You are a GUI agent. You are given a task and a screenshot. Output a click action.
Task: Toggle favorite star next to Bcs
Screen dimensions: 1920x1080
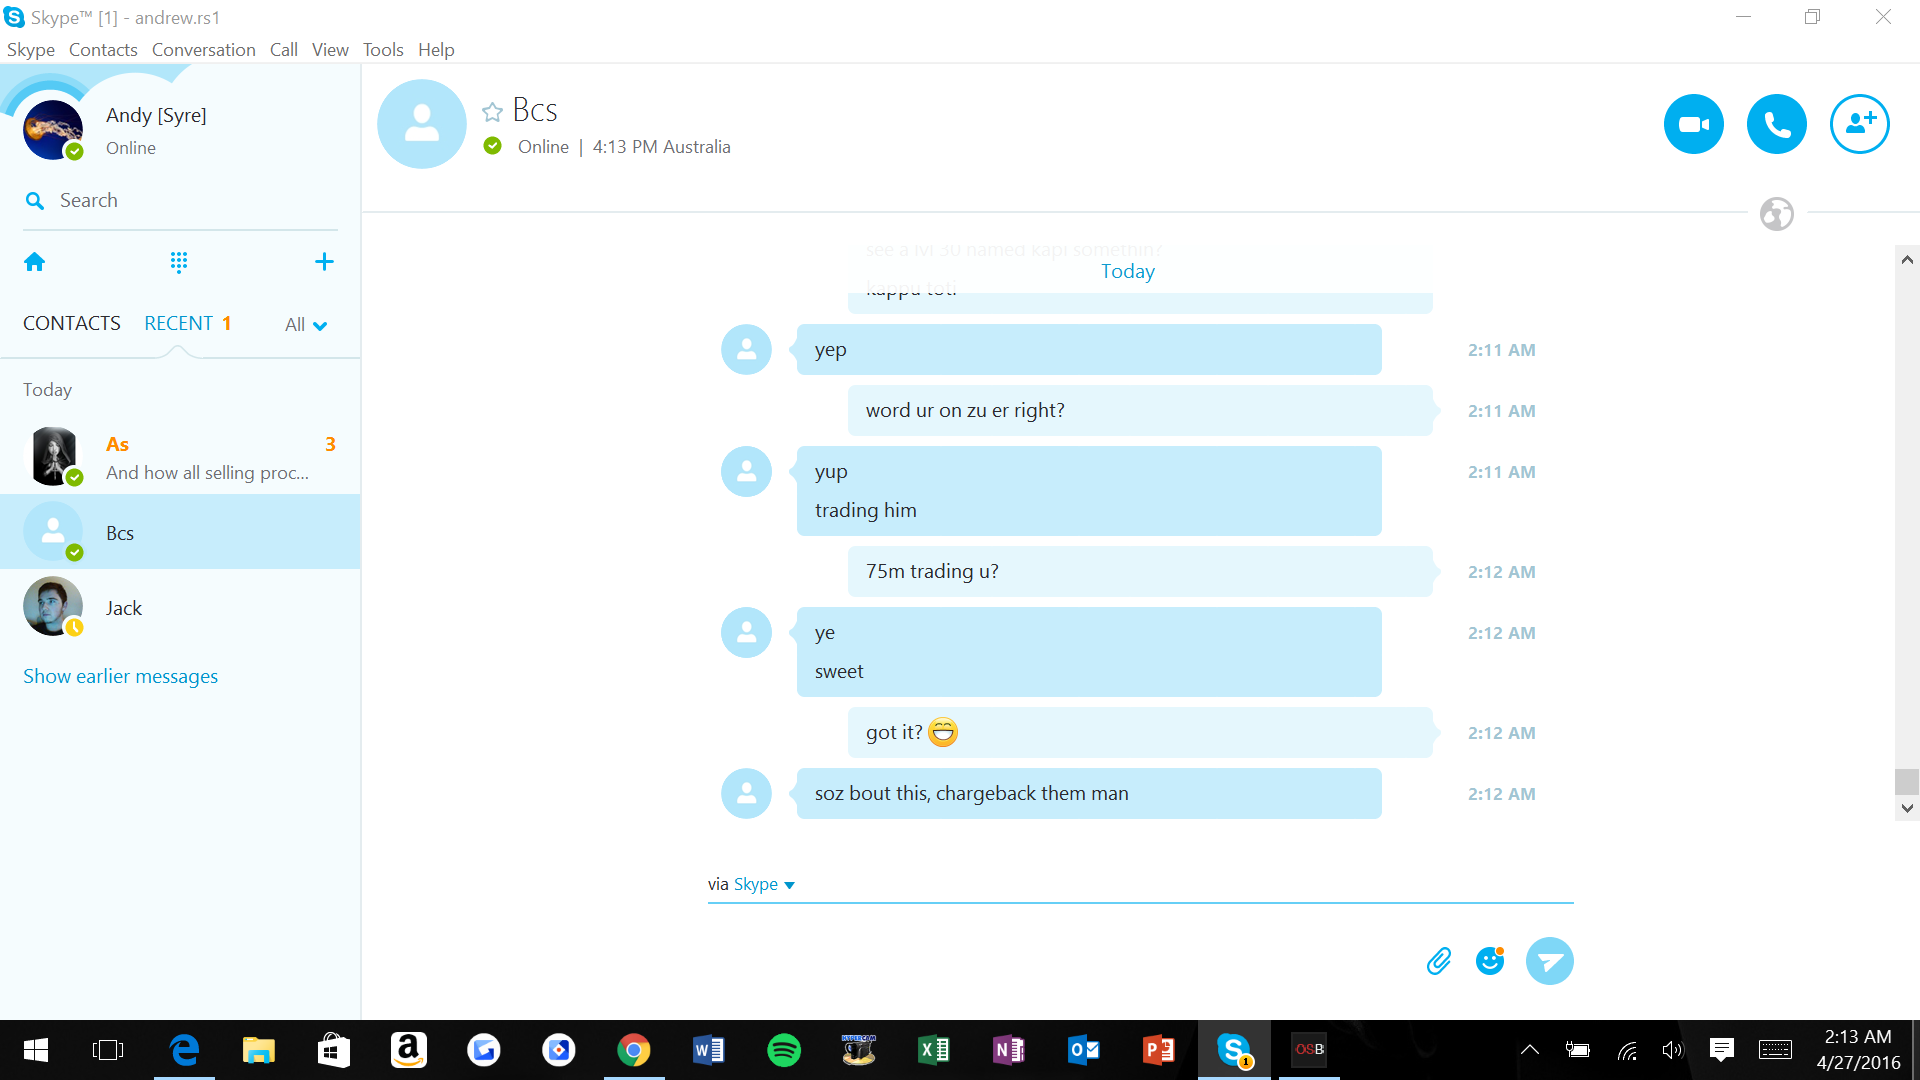[492, 112]
